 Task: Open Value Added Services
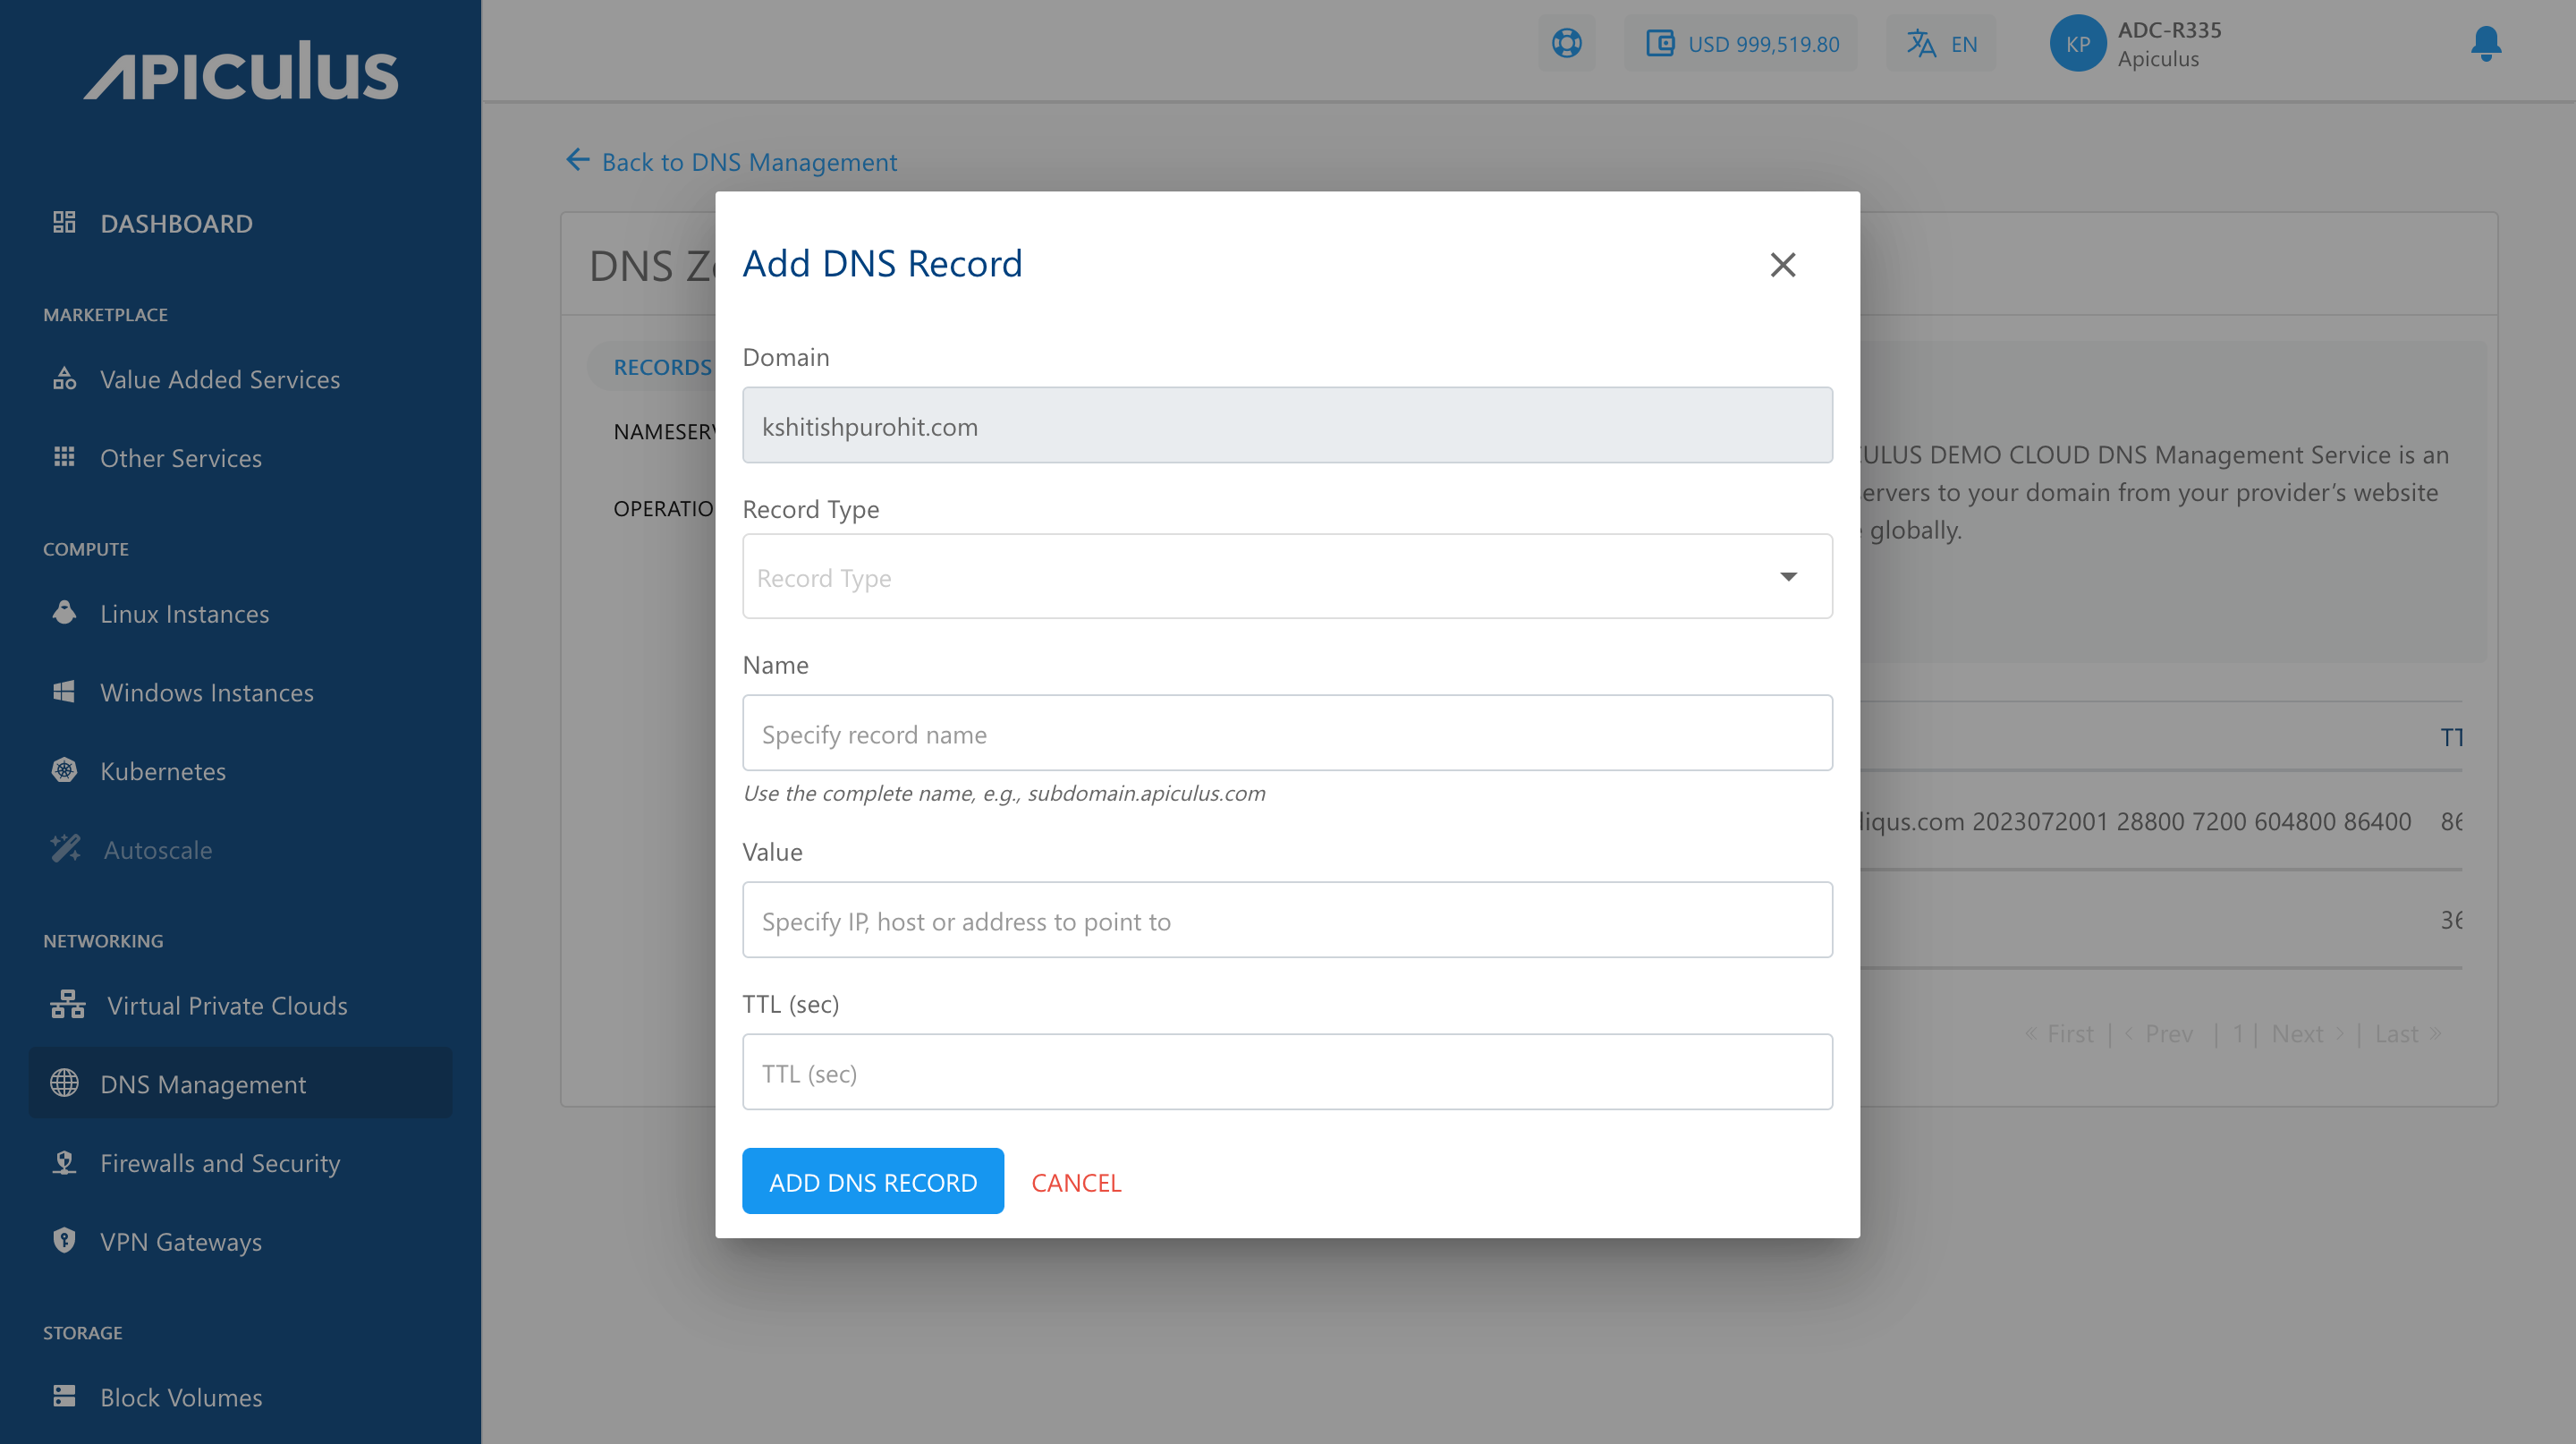pos(220,379)
